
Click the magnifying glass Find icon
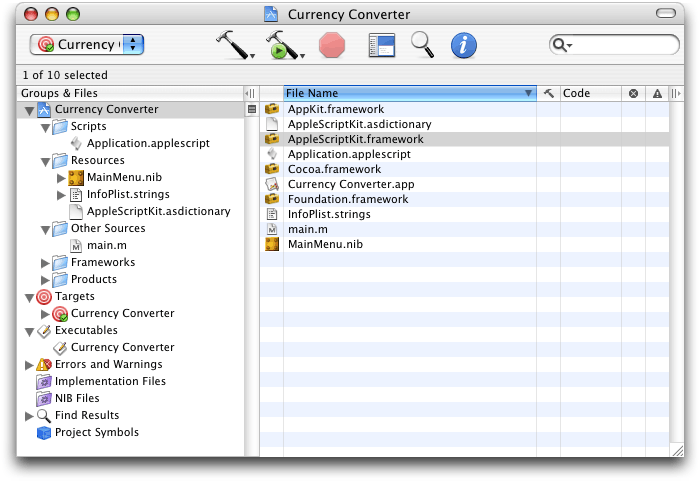point(422,45)
